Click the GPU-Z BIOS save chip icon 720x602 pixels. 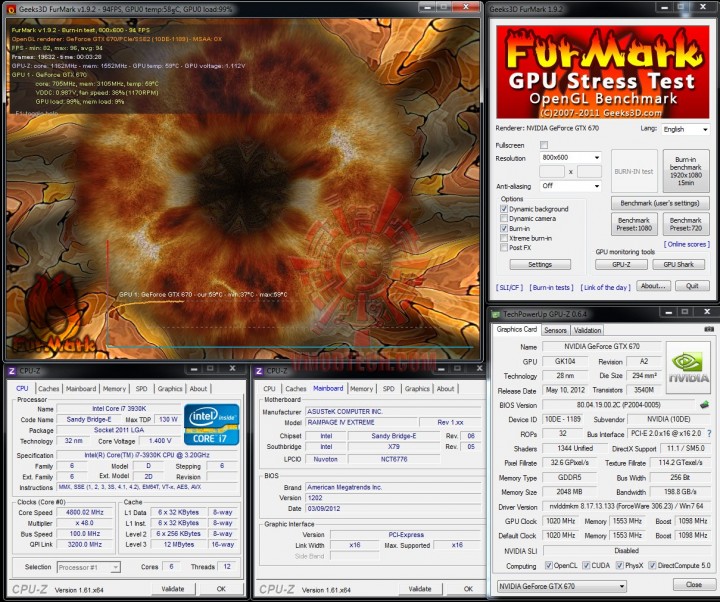704,405
